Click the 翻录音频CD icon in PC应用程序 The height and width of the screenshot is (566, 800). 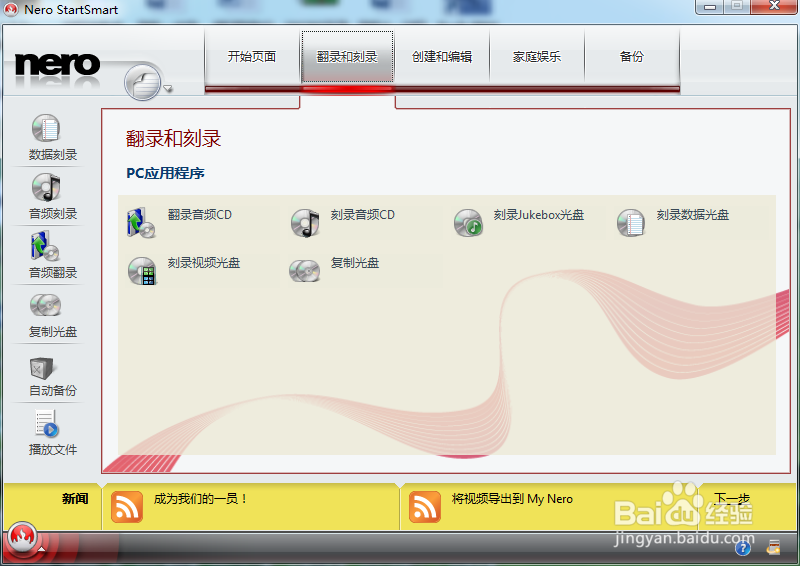click(x=141, y=223)
